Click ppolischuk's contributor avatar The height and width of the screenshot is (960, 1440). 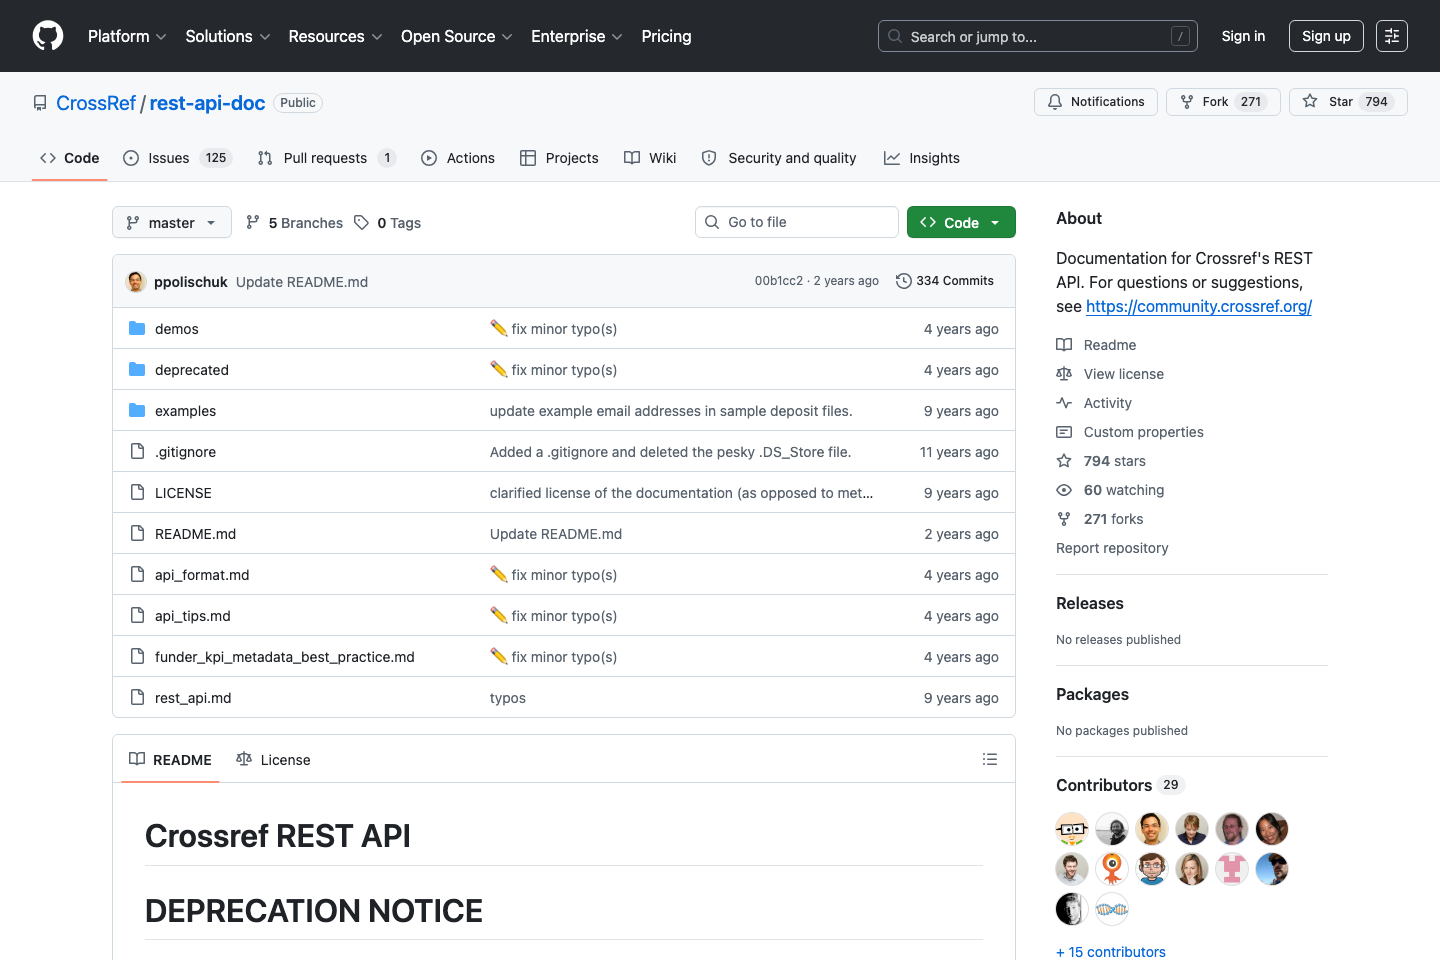pos(135,281)
